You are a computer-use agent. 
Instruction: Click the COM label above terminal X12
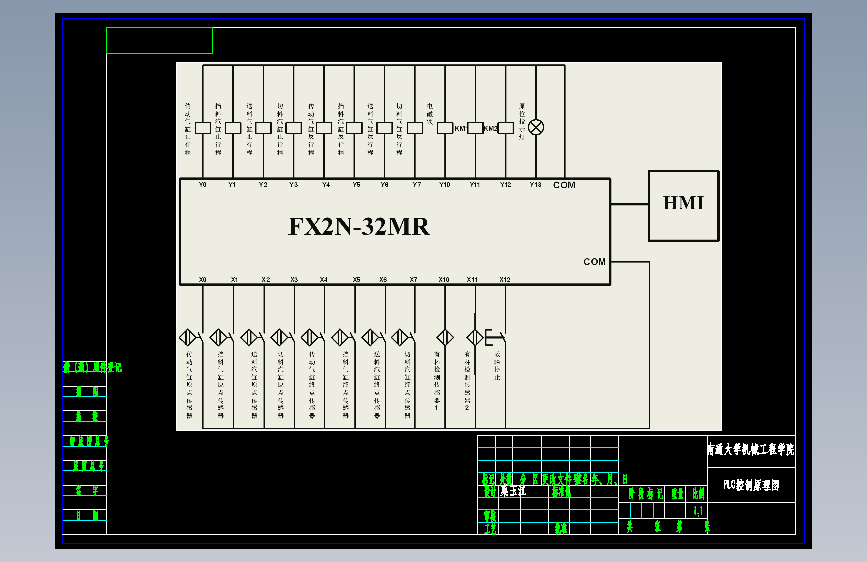point(594,262)
